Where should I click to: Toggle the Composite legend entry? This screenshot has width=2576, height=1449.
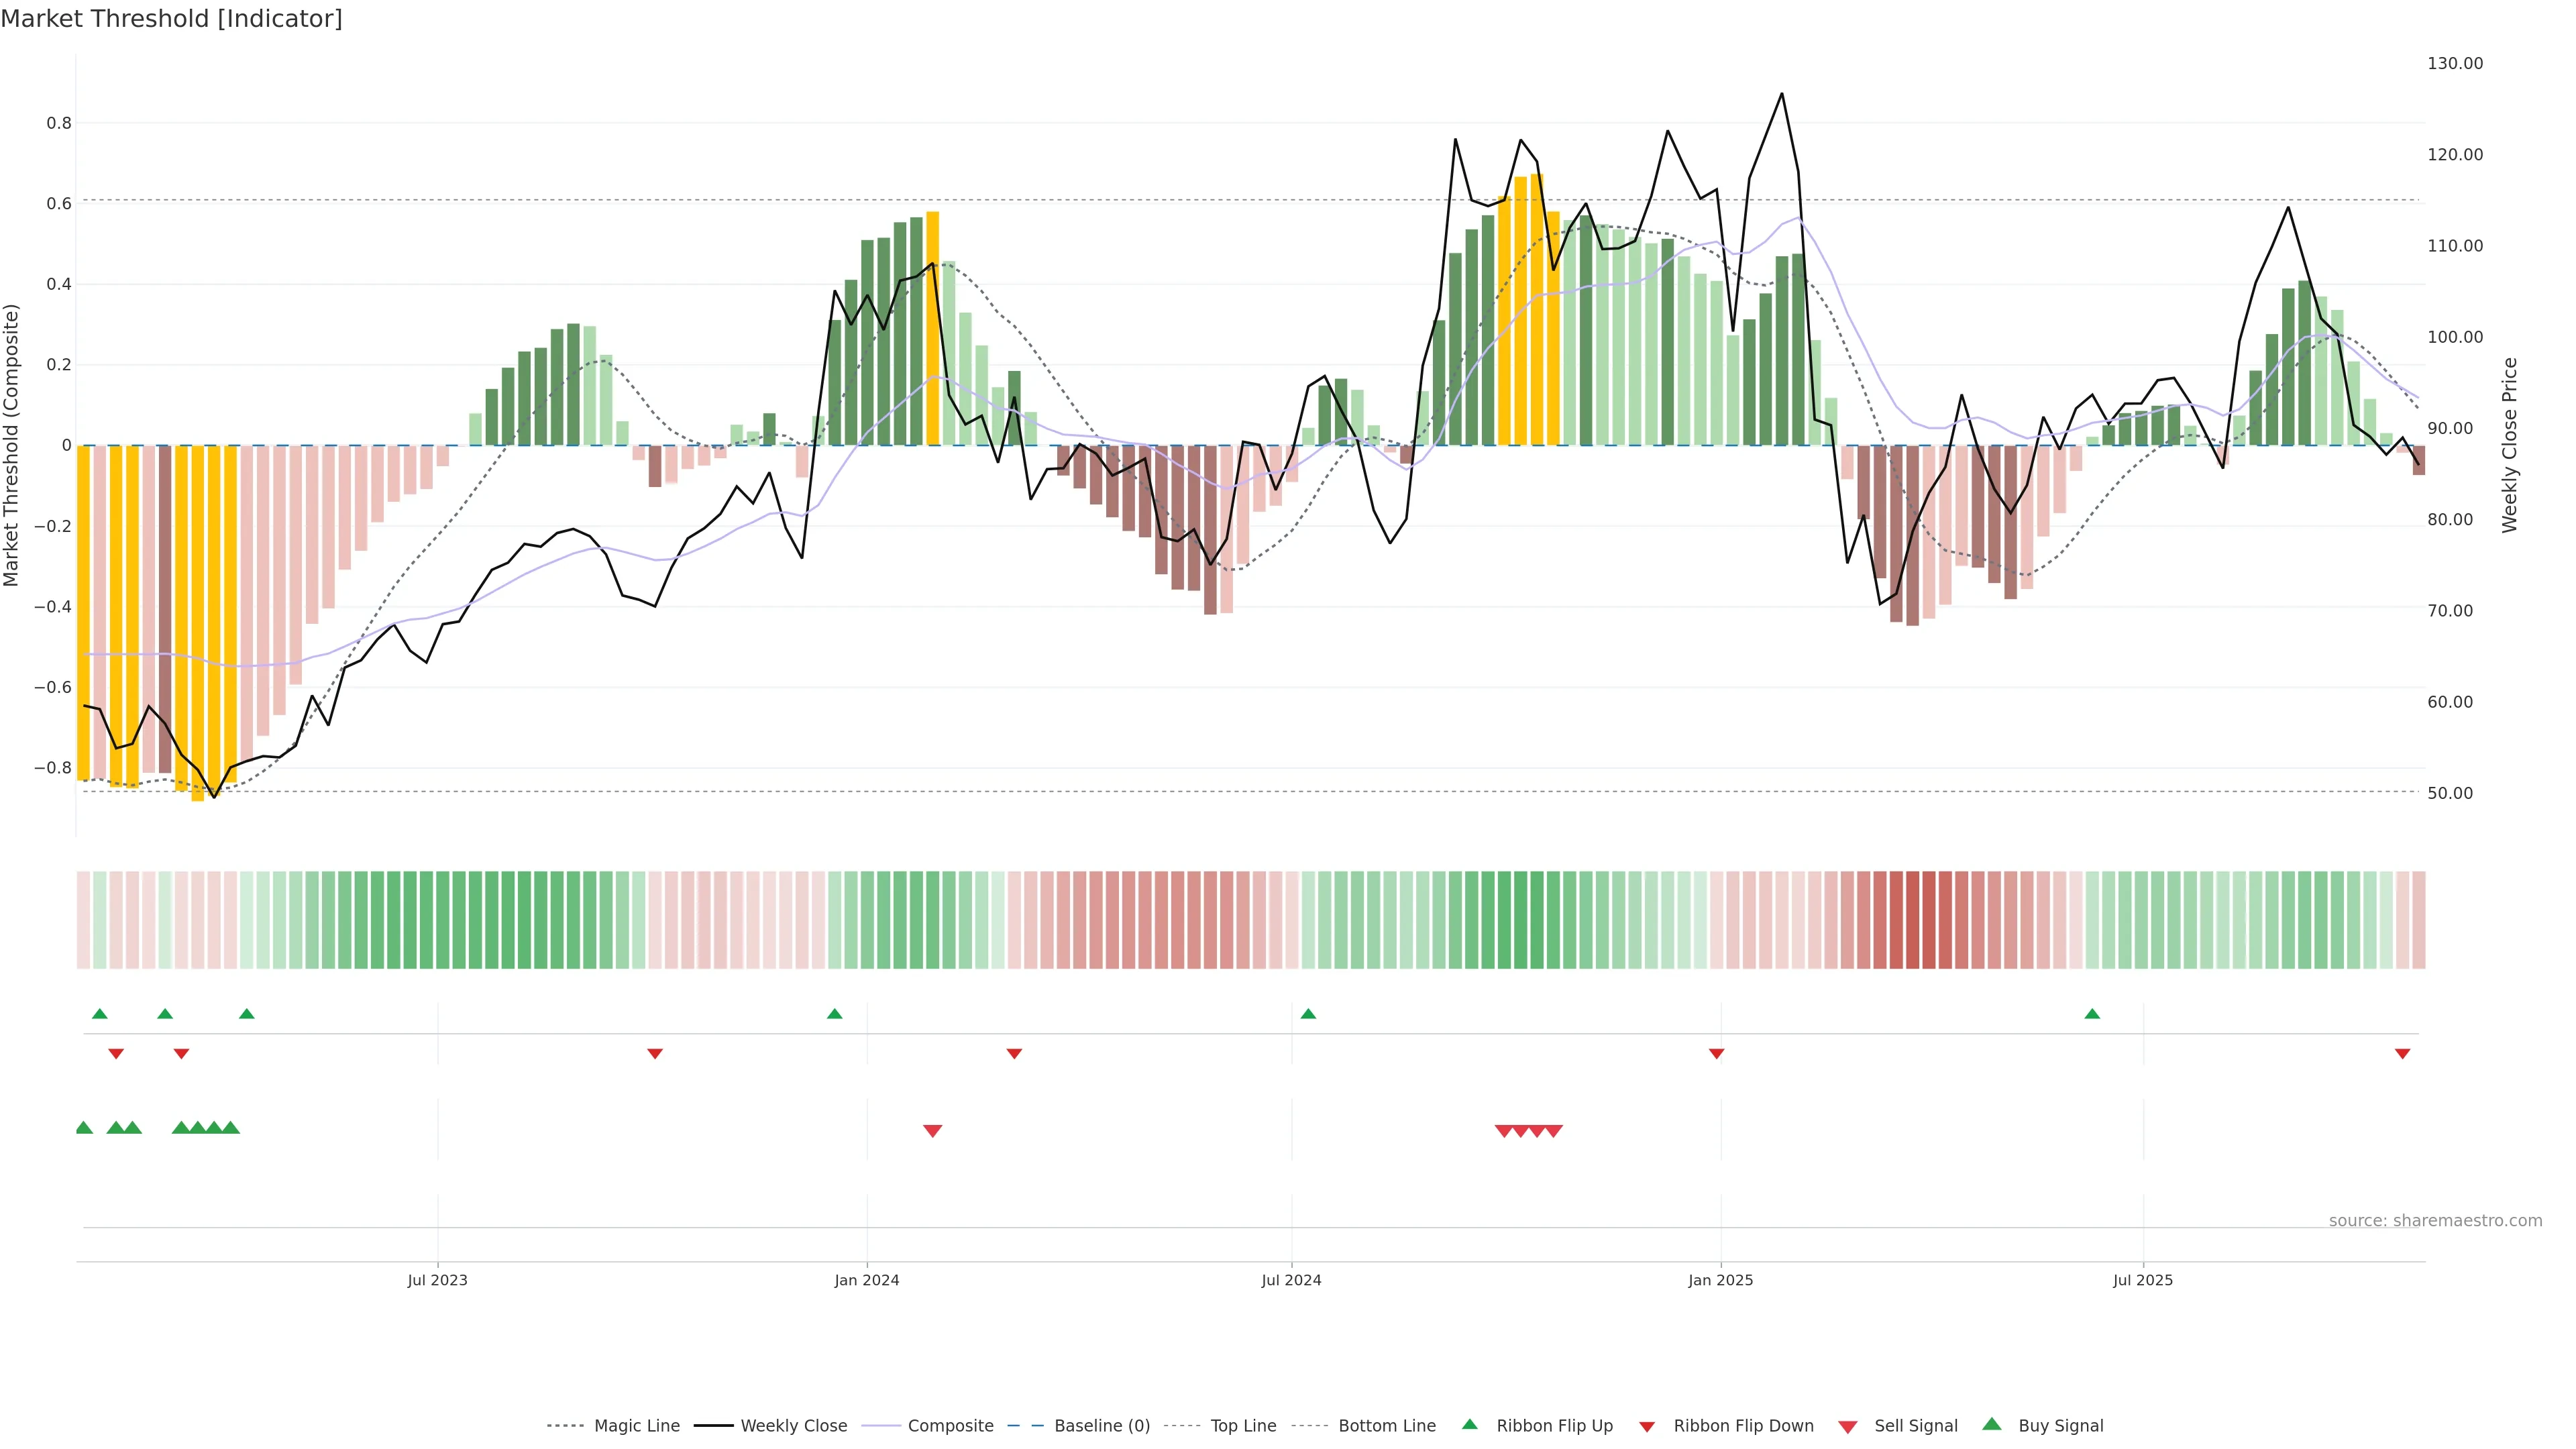[x=950, y=1426]
